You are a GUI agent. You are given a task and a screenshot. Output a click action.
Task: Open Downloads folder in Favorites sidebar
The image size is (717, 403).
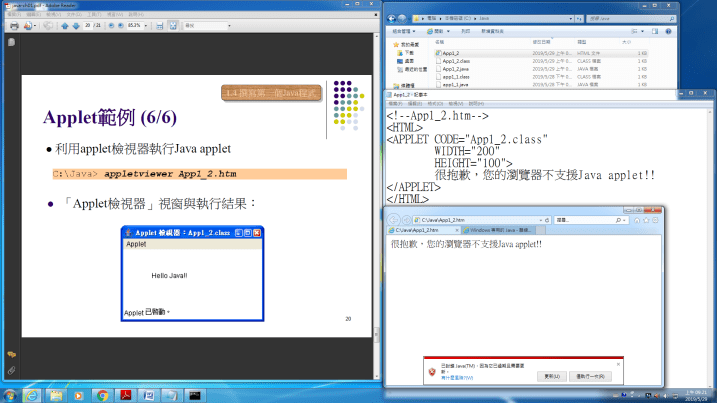click(410, 52)
